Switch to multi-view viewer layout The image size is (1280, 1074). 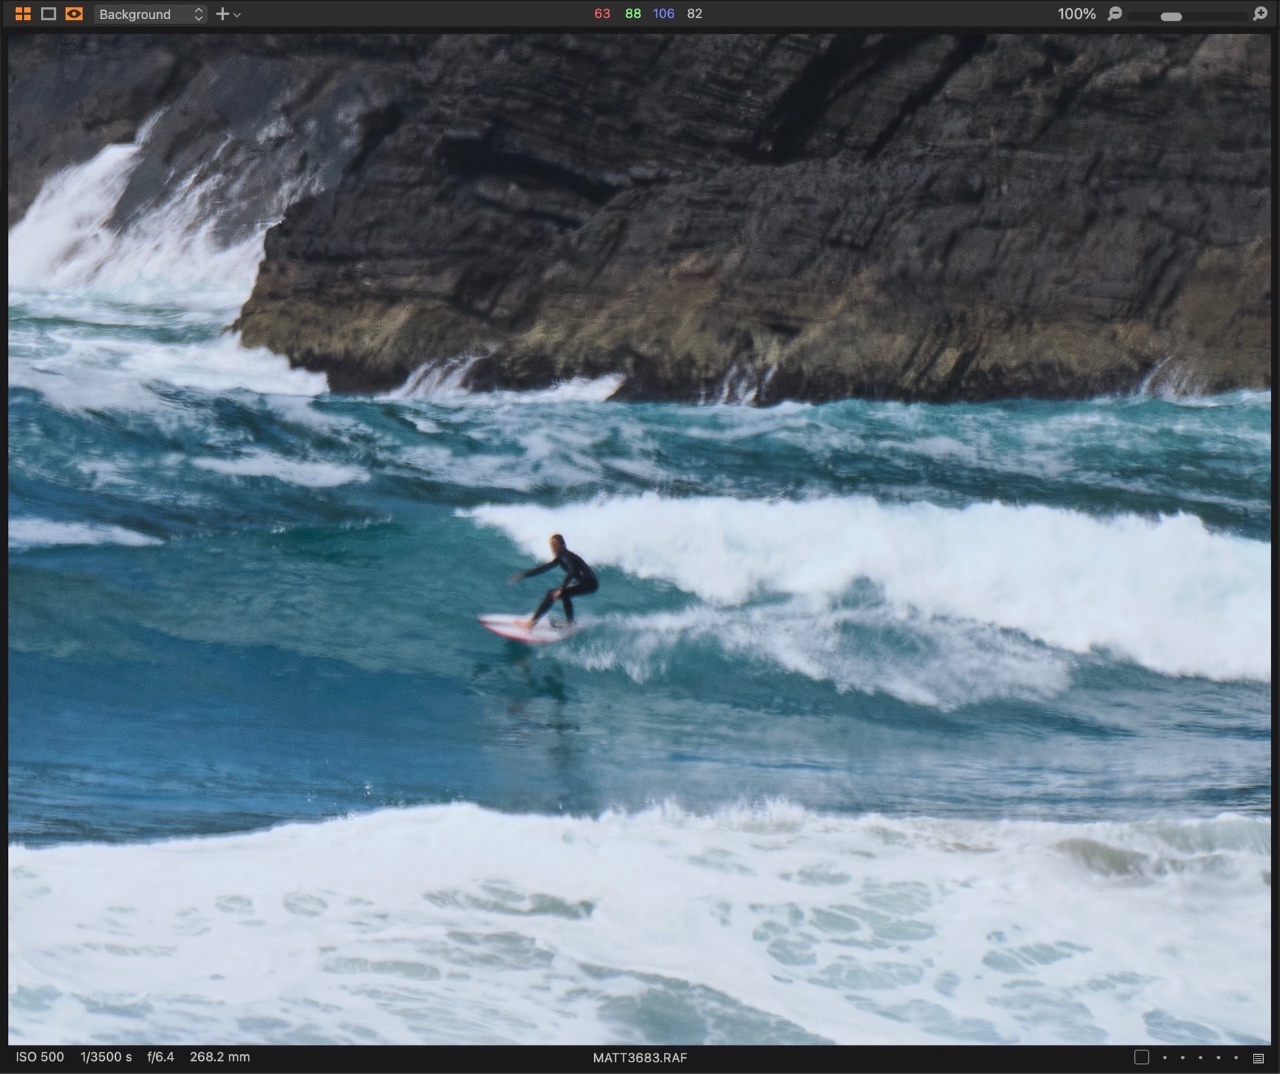(x=23, y=14)
